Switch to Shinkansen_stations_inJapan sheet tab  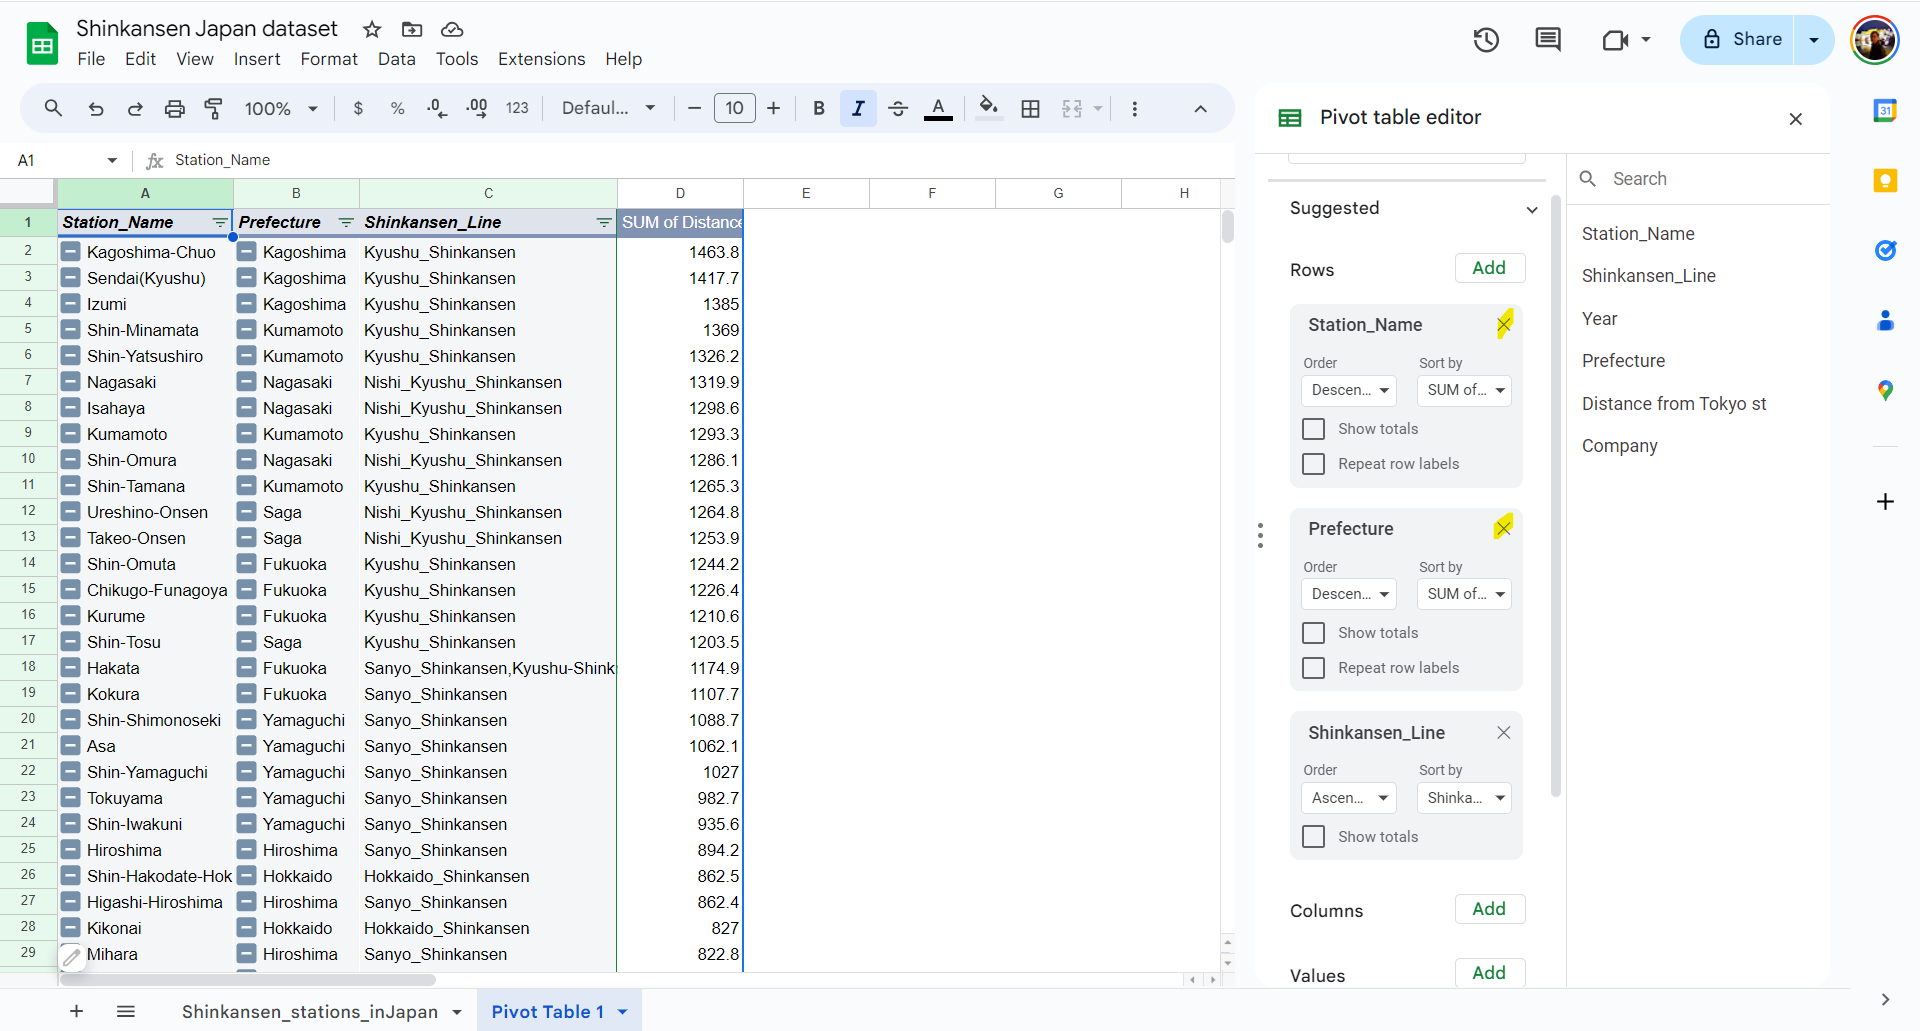tap(309, 1012)
